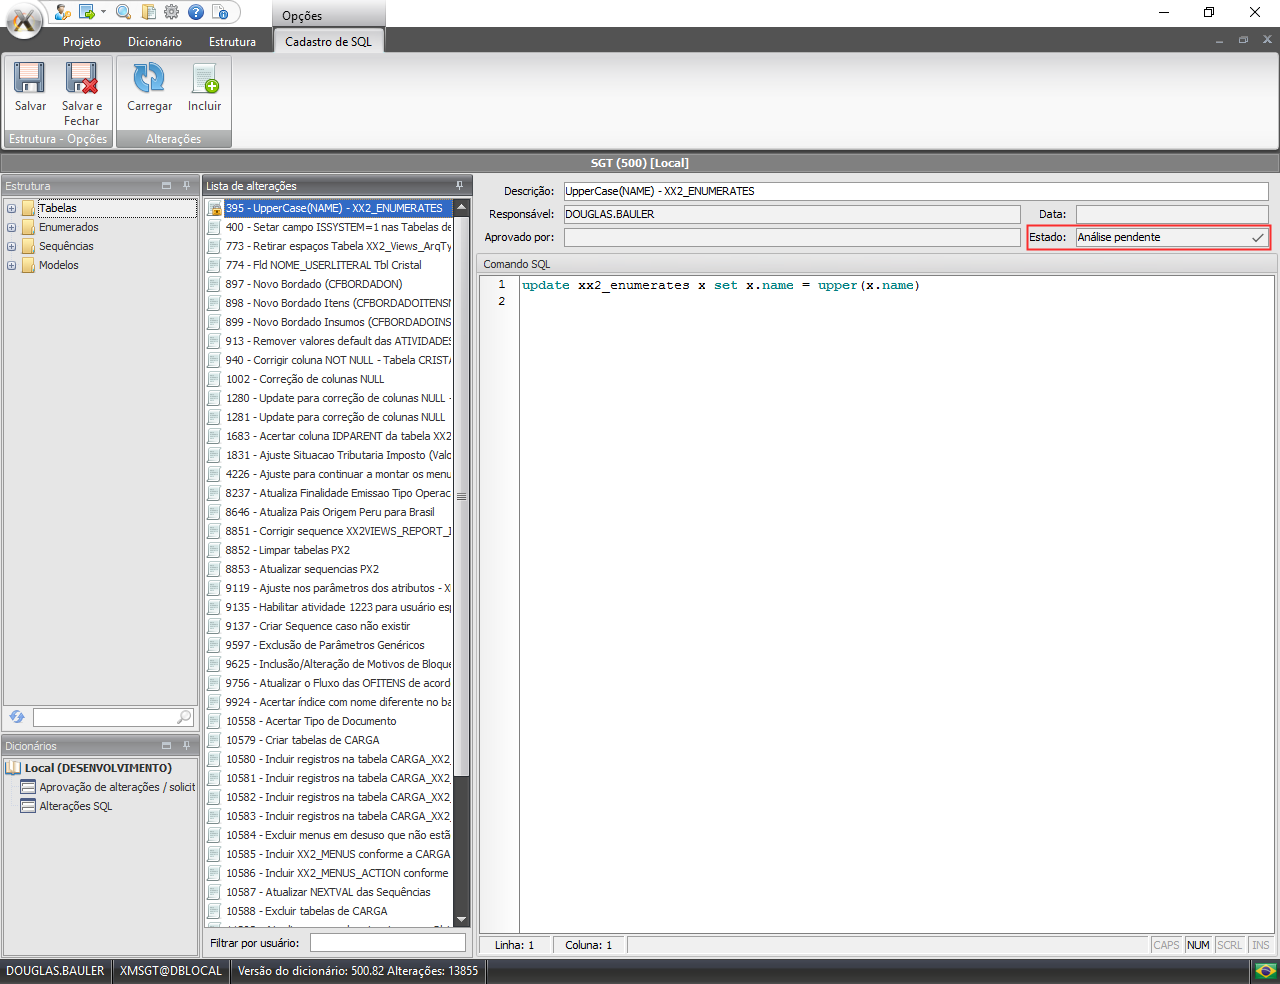
Task: Click in the Responsável field
Action: point(792,214)
